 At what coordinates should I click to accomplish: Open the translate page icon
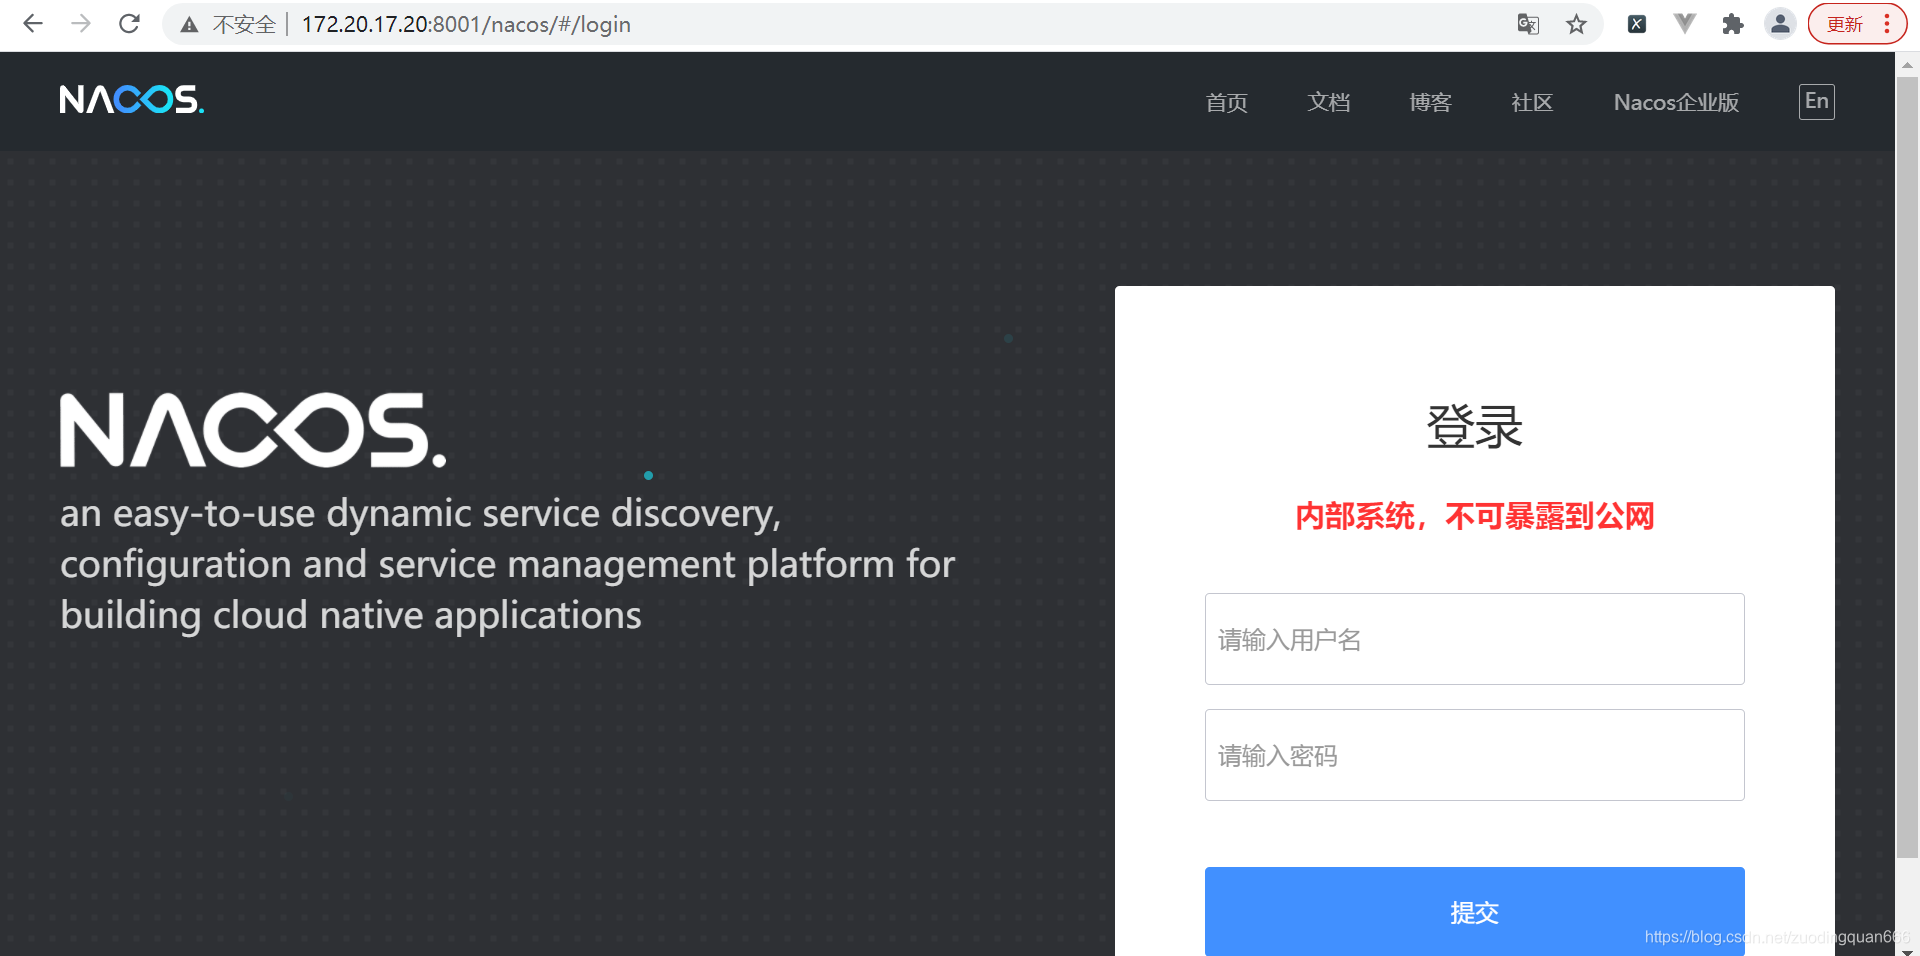click(1528, 24)
